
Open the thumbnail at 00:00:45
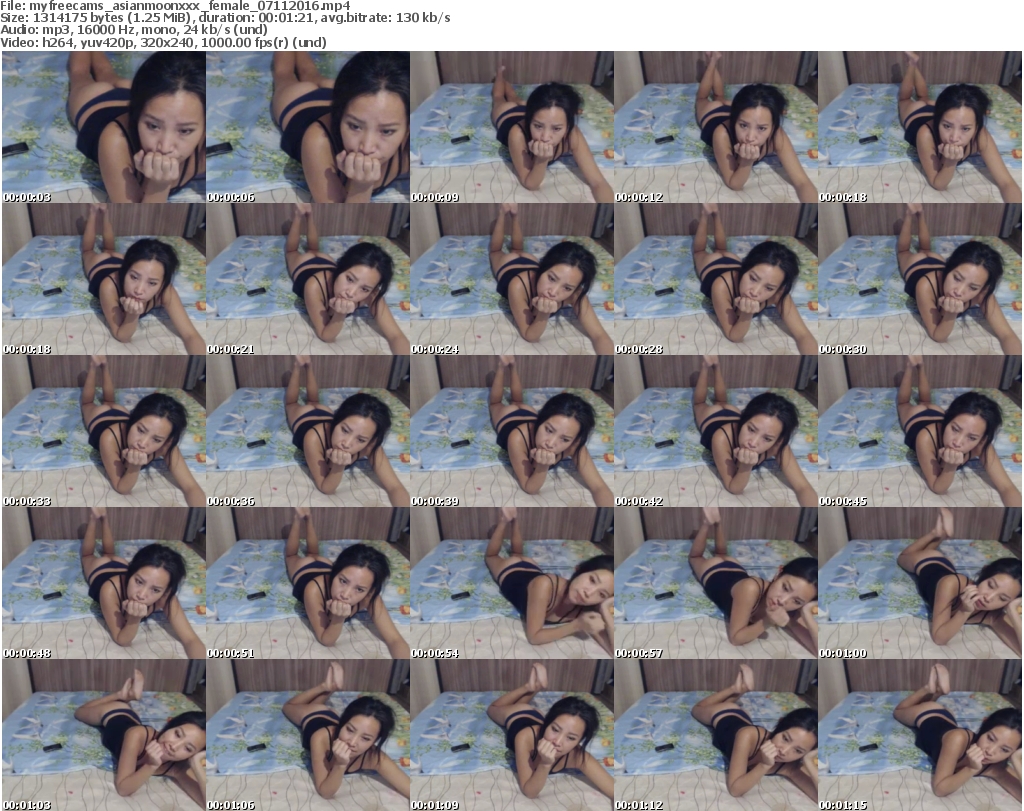(x=919, y=431)
